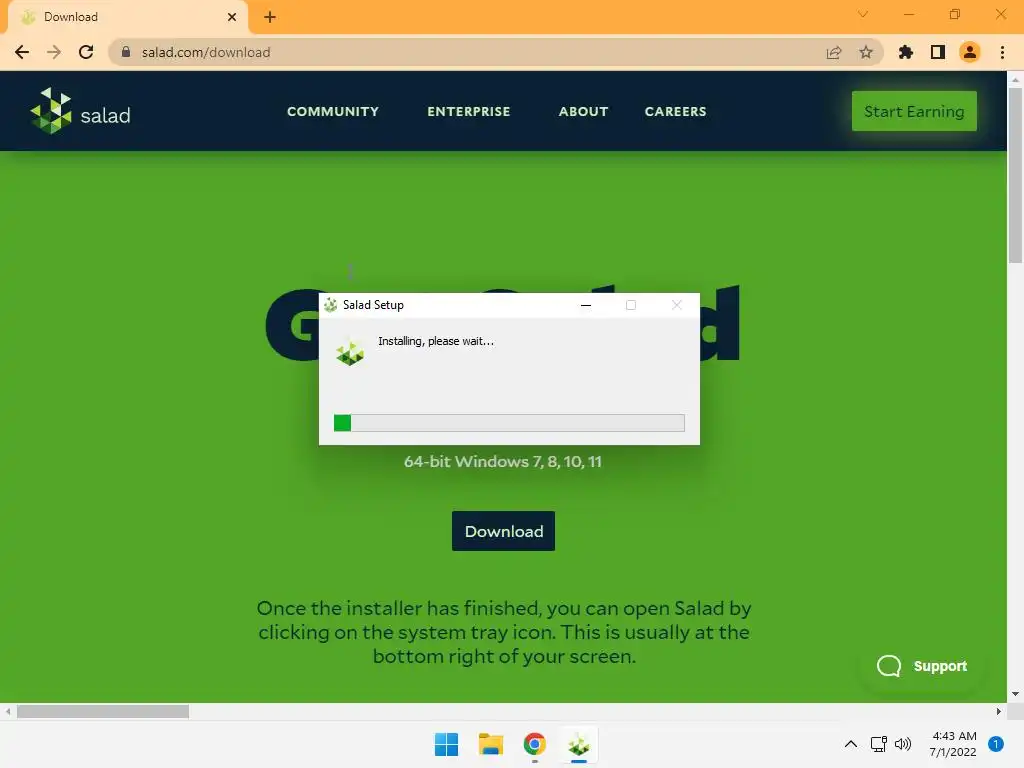Open the network status tray icon

879,744
